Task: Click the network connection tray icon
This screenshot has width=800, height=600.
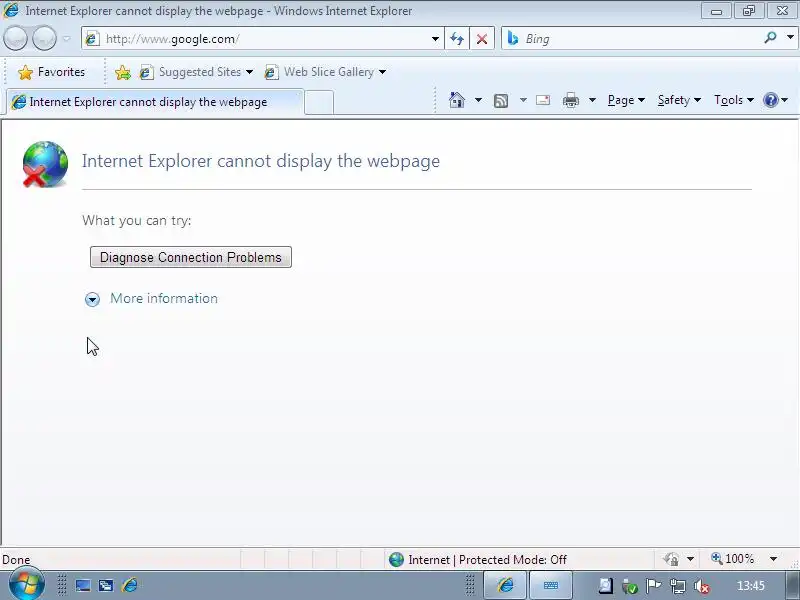Action: (x=678, y=586)
